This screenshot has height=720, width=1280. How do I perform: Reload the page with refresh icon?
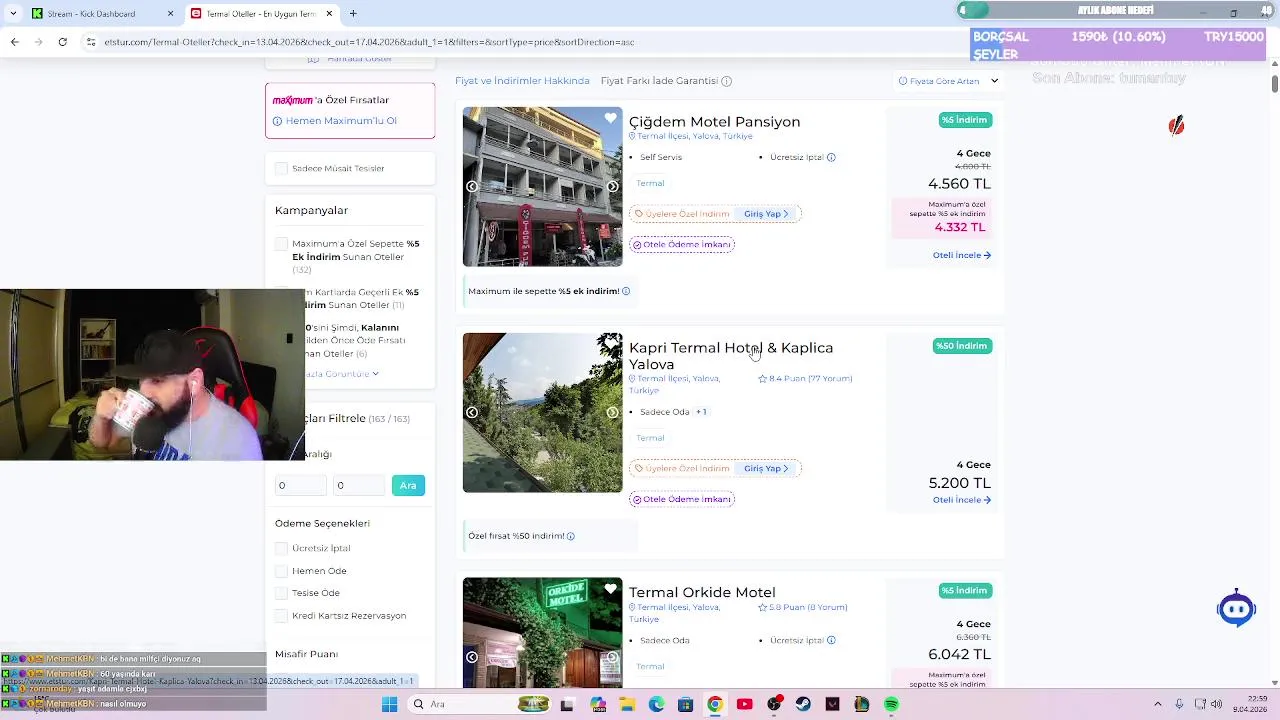[x=62, y=42]
